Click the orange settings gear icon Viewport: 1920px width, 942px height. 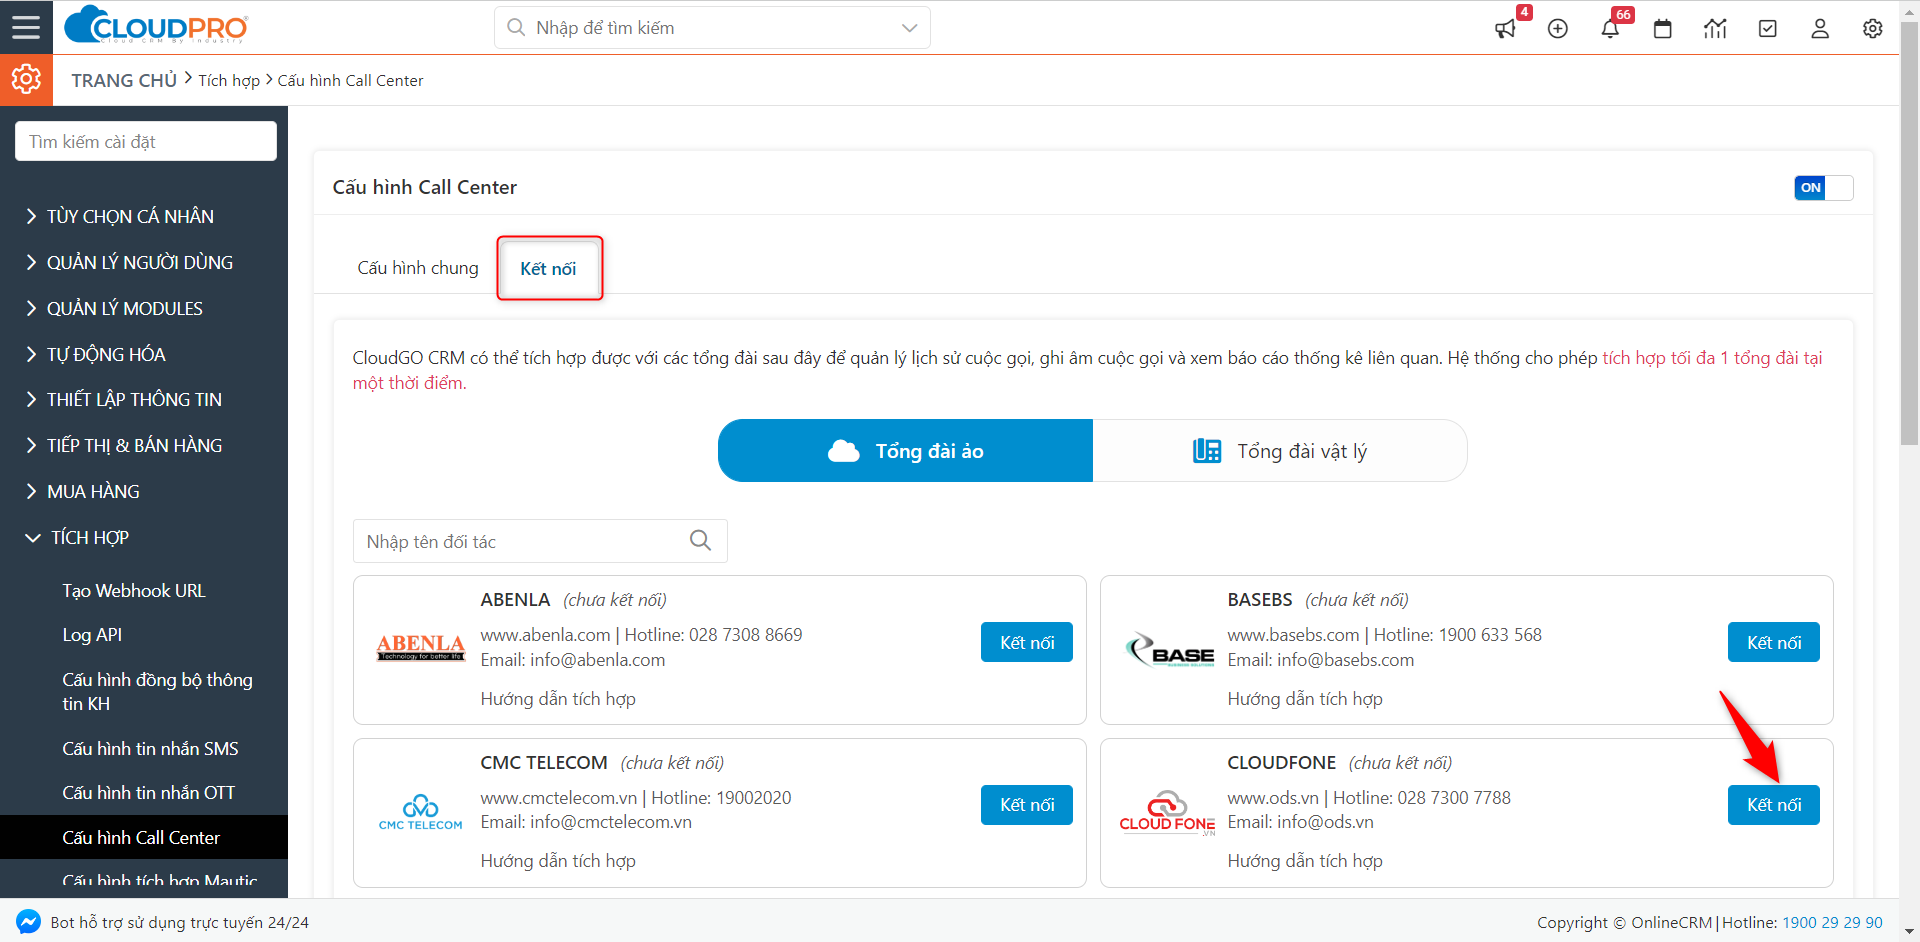[x=26, y=79]
